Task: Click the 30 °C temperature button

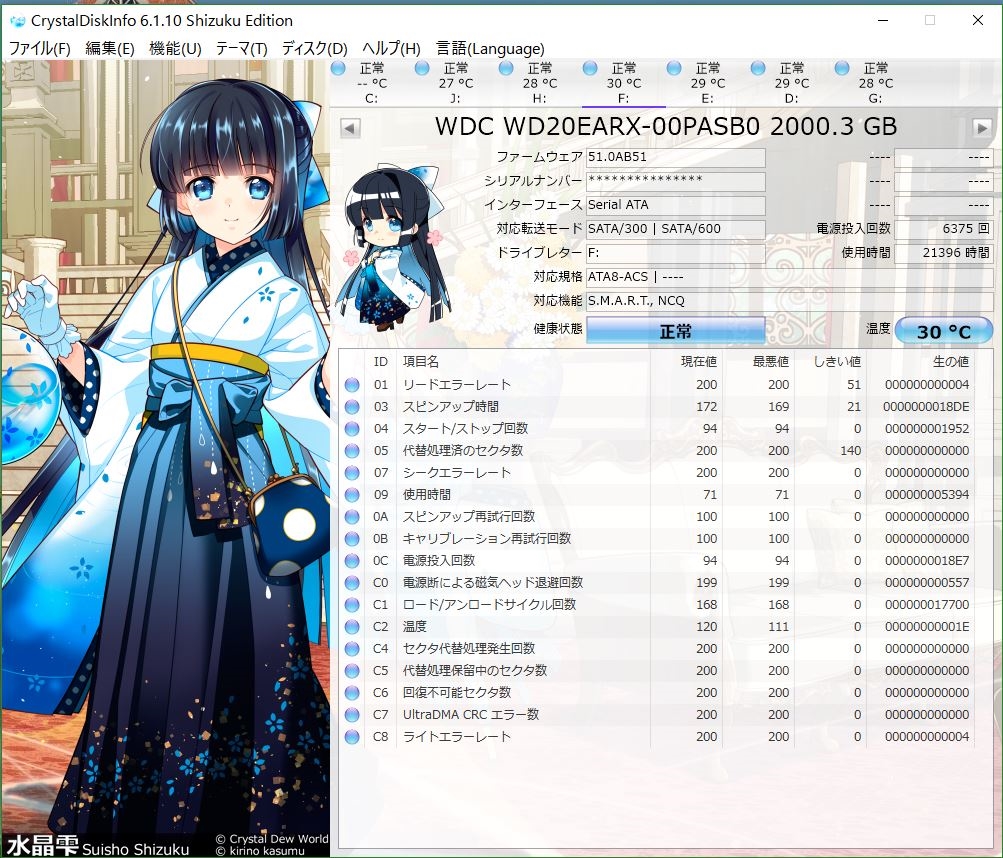Action: pyautogui.click(x=944, y=331)
